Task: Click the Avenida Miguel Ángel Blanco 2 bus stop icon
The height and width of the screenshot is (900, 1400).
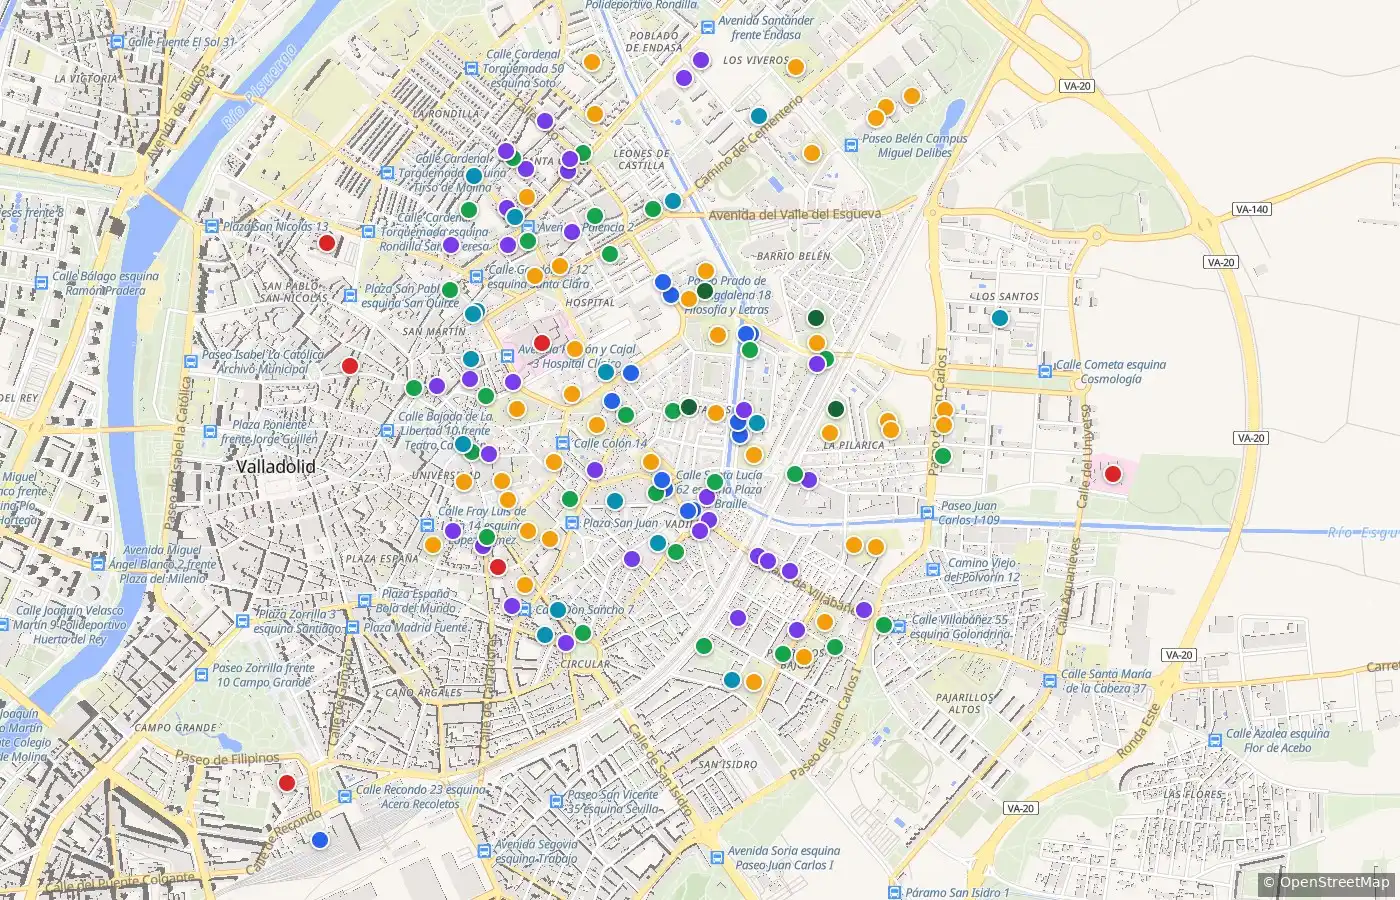Action: click(x=98, y=564)
